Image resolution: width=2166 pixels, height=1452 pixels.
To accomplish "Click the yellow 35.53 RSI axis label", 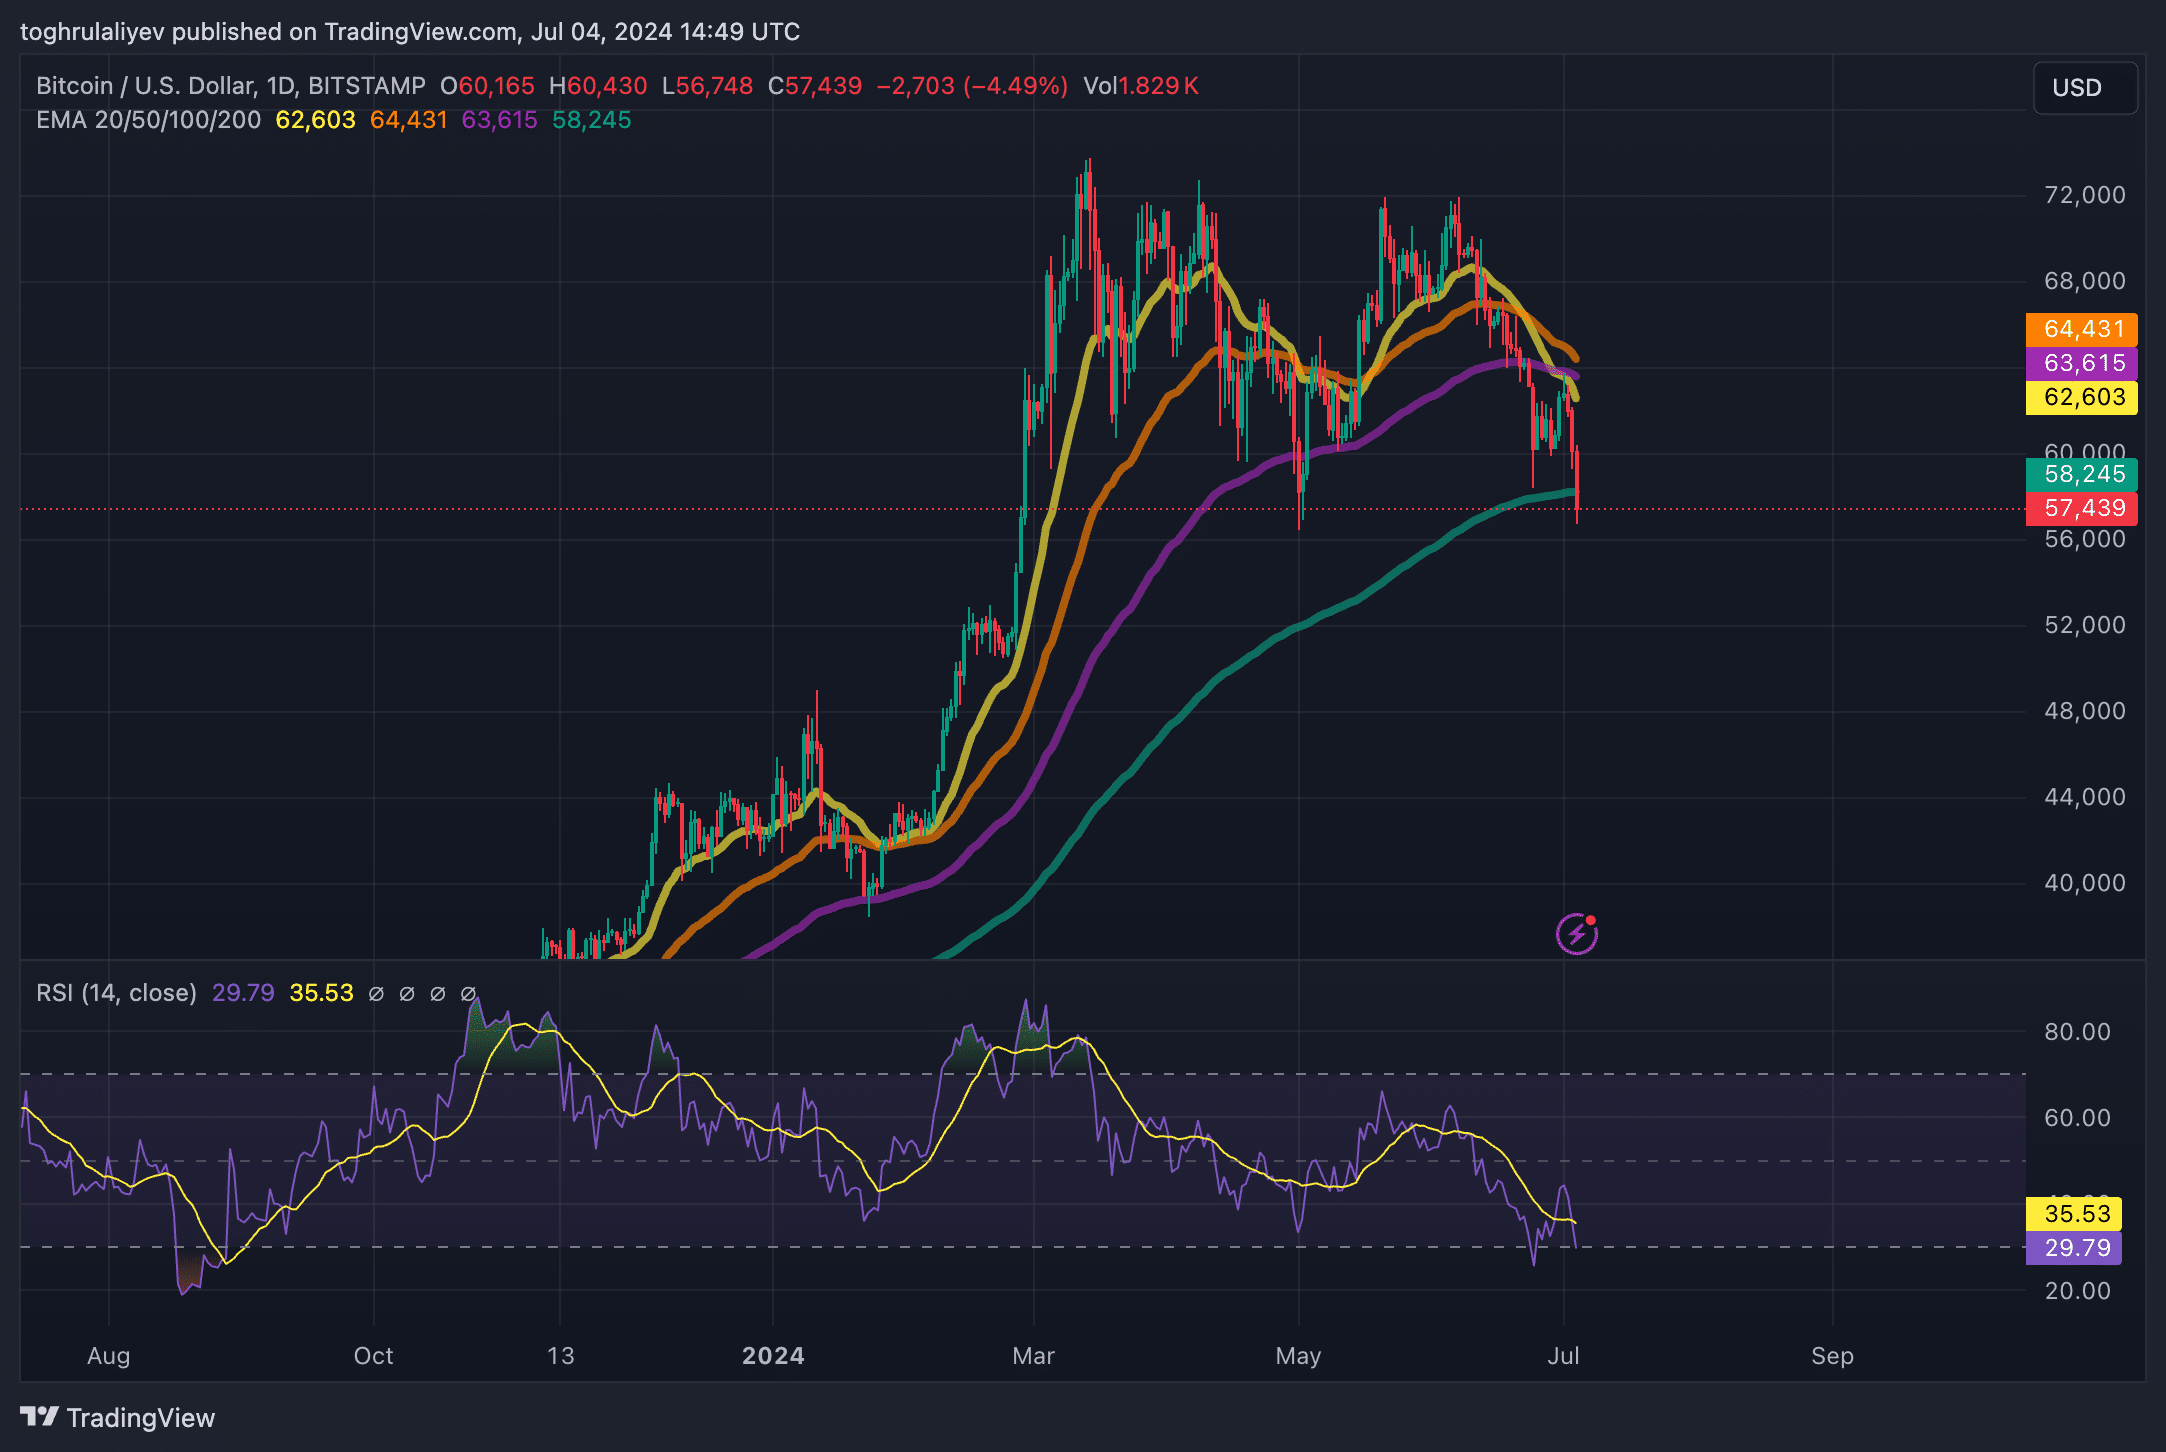I will [2076, 1214].
